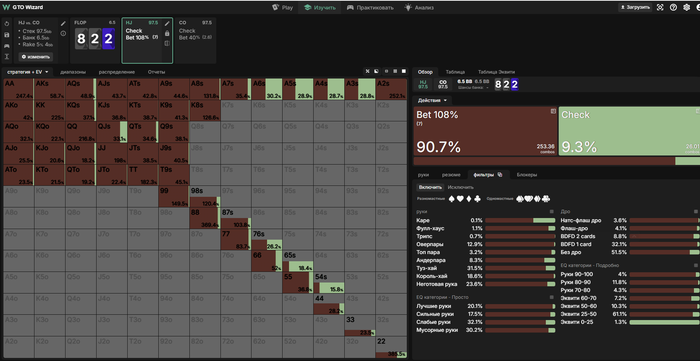Click pencil edit icon next to HJ vs. CO
The image size is (700, 361).
point(63,23)
